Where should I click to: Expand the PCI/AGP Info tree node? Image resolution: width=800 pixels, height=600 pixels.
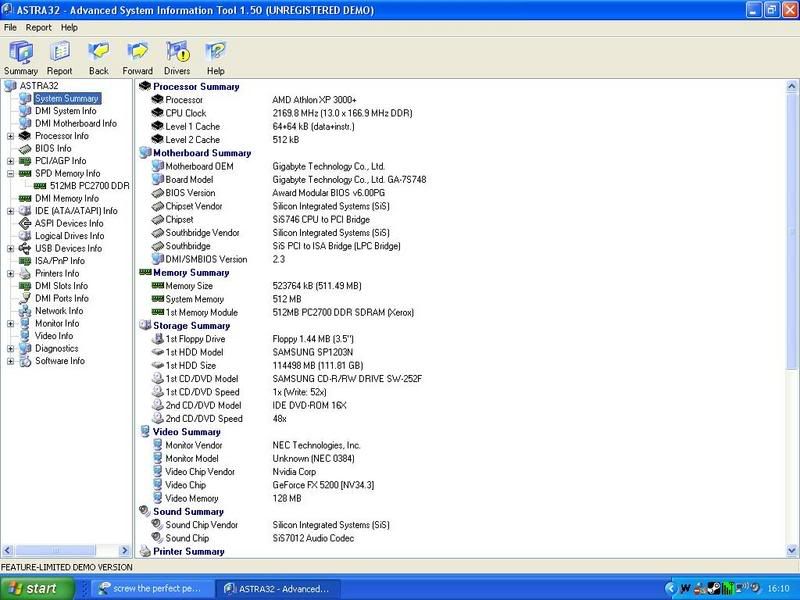click(10, 161)
